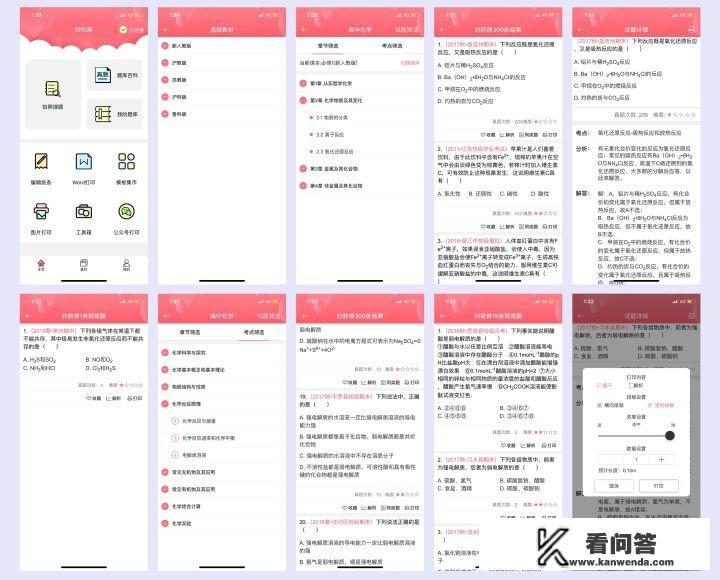Toggle 收藏 under the acetic acid question
720x580 pixels.
coord(508,445)
